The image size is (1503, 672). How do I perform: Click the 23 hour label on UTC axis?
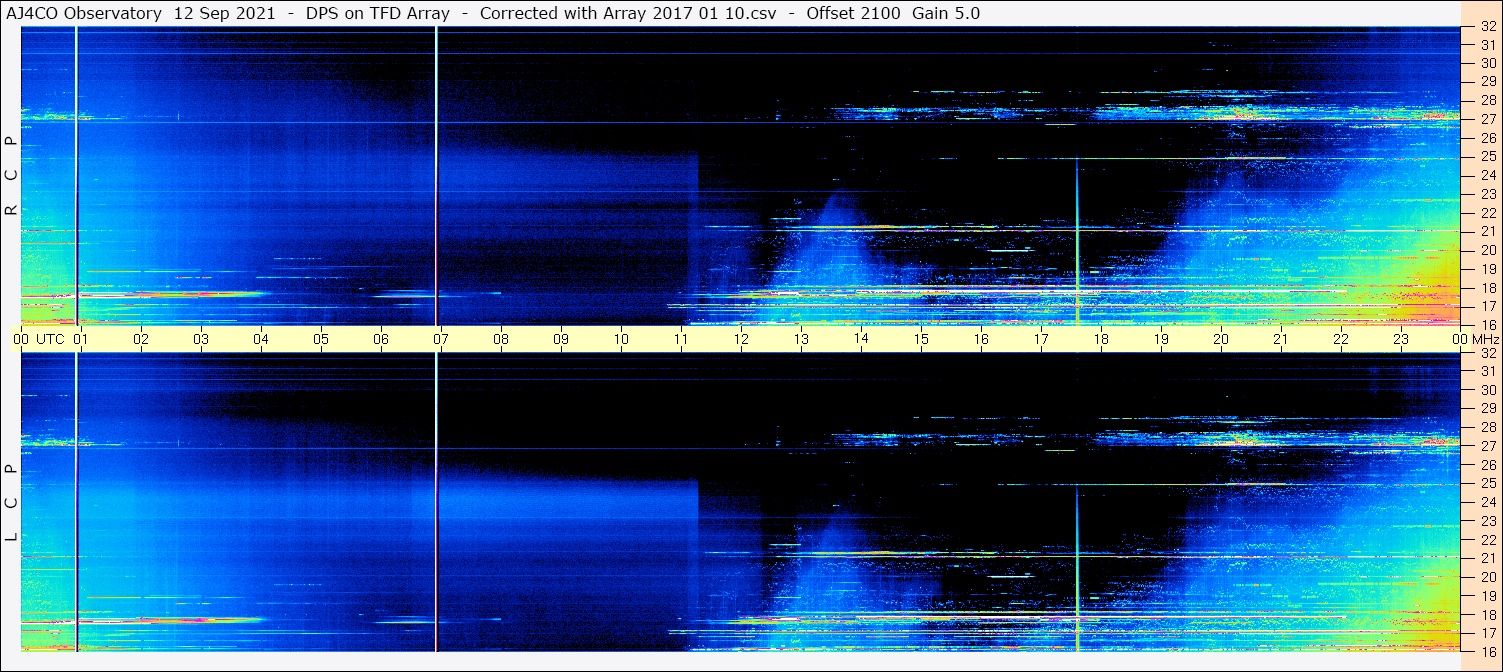point(1401,339)
